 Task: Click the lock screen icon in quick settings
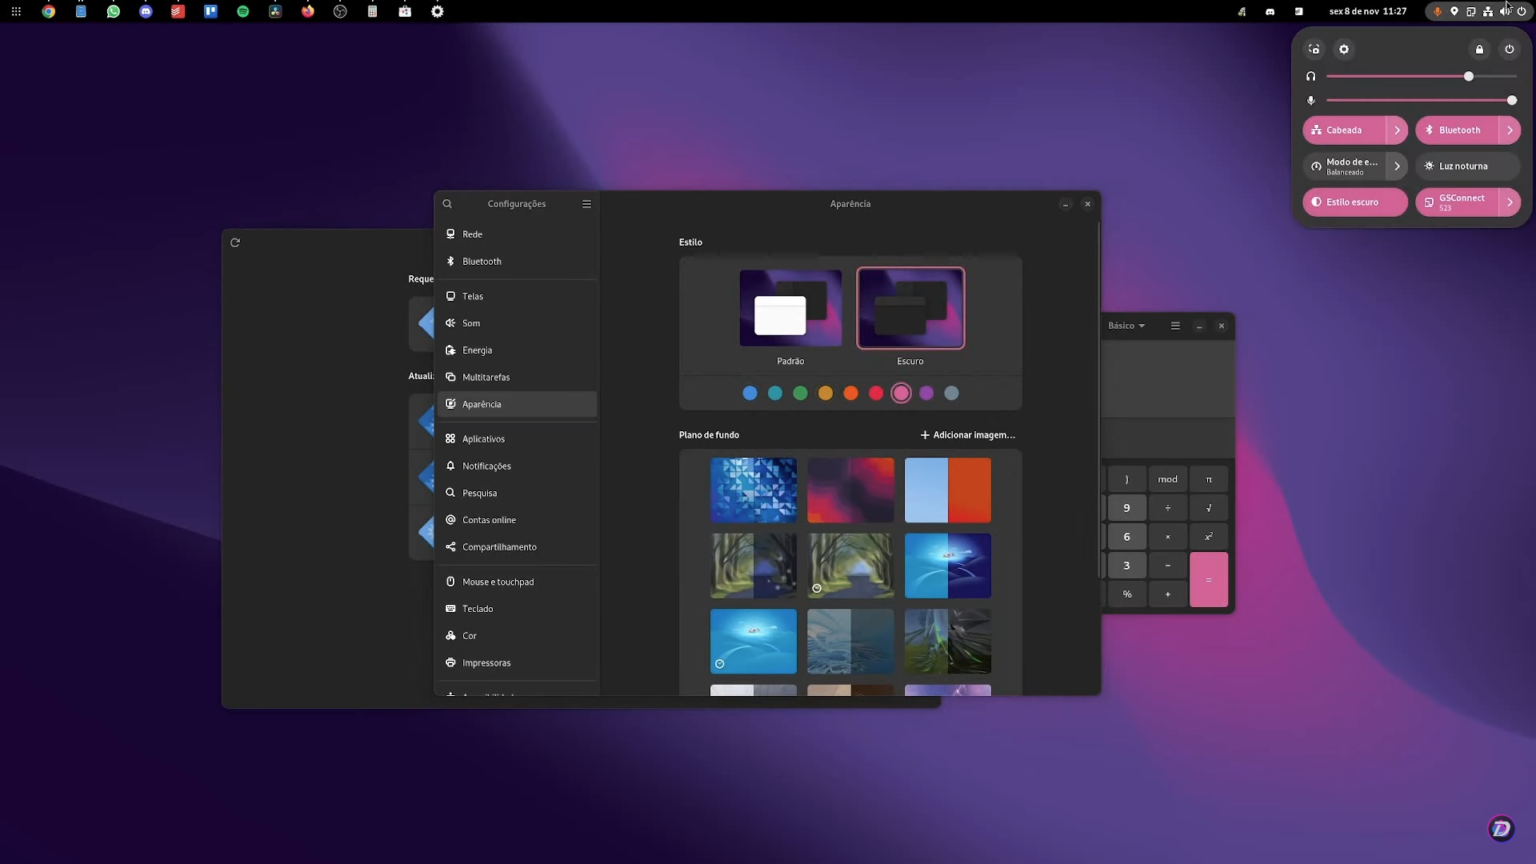[1479, 48]
